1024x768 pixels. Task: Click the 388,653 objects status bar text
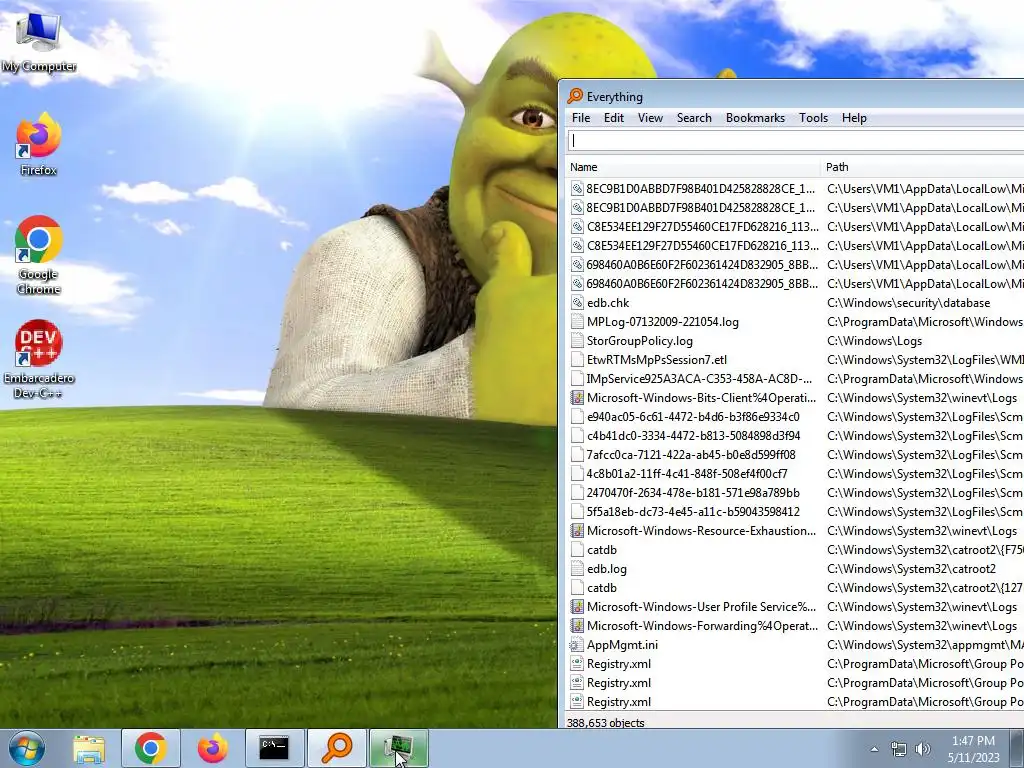click(x=605, y=722)
